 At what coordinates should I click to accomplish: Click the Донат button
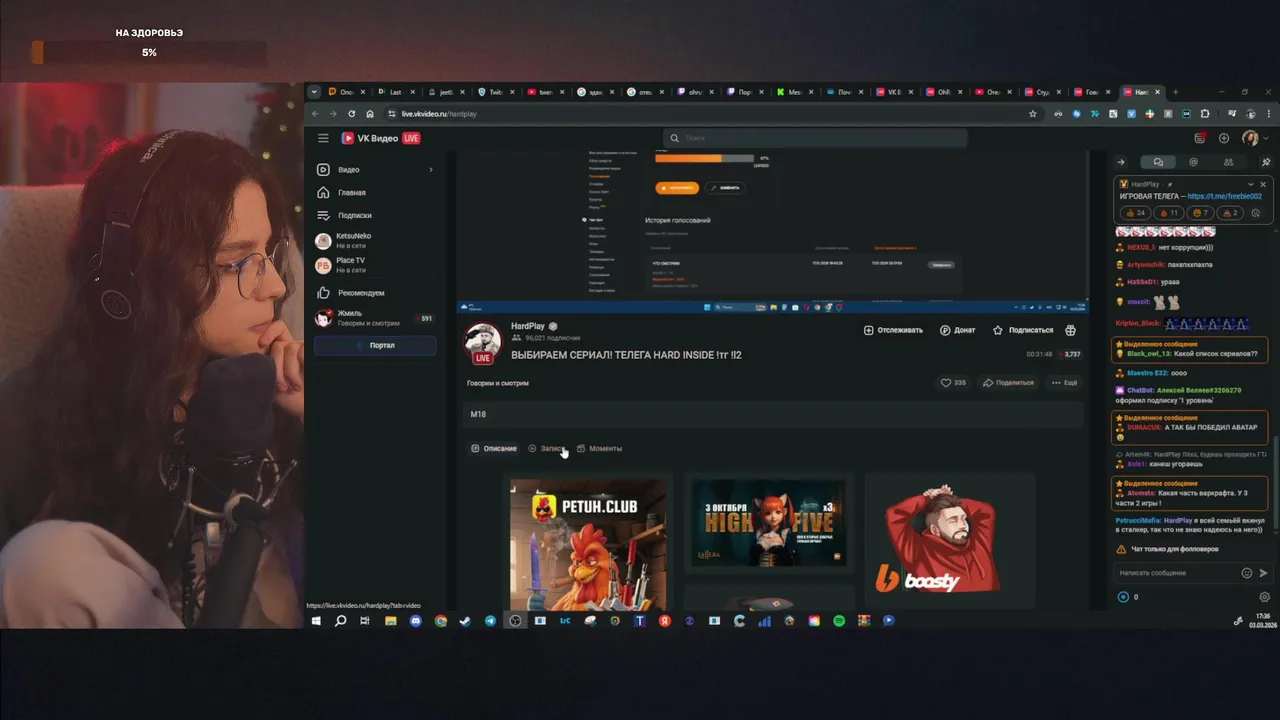coord(958,330)
